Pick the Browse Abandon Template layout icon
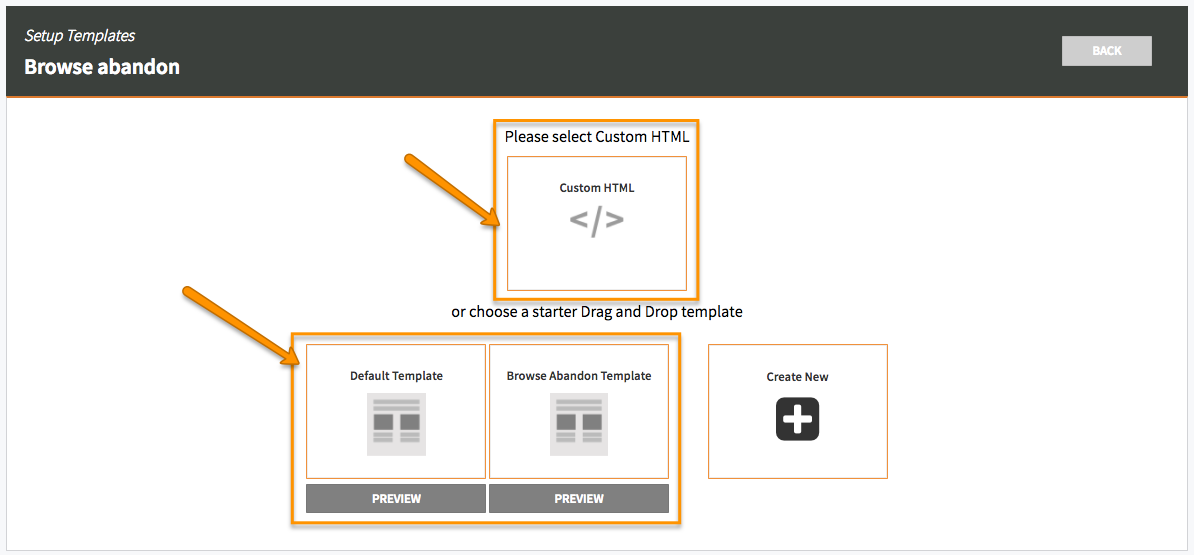 (579, 424)
